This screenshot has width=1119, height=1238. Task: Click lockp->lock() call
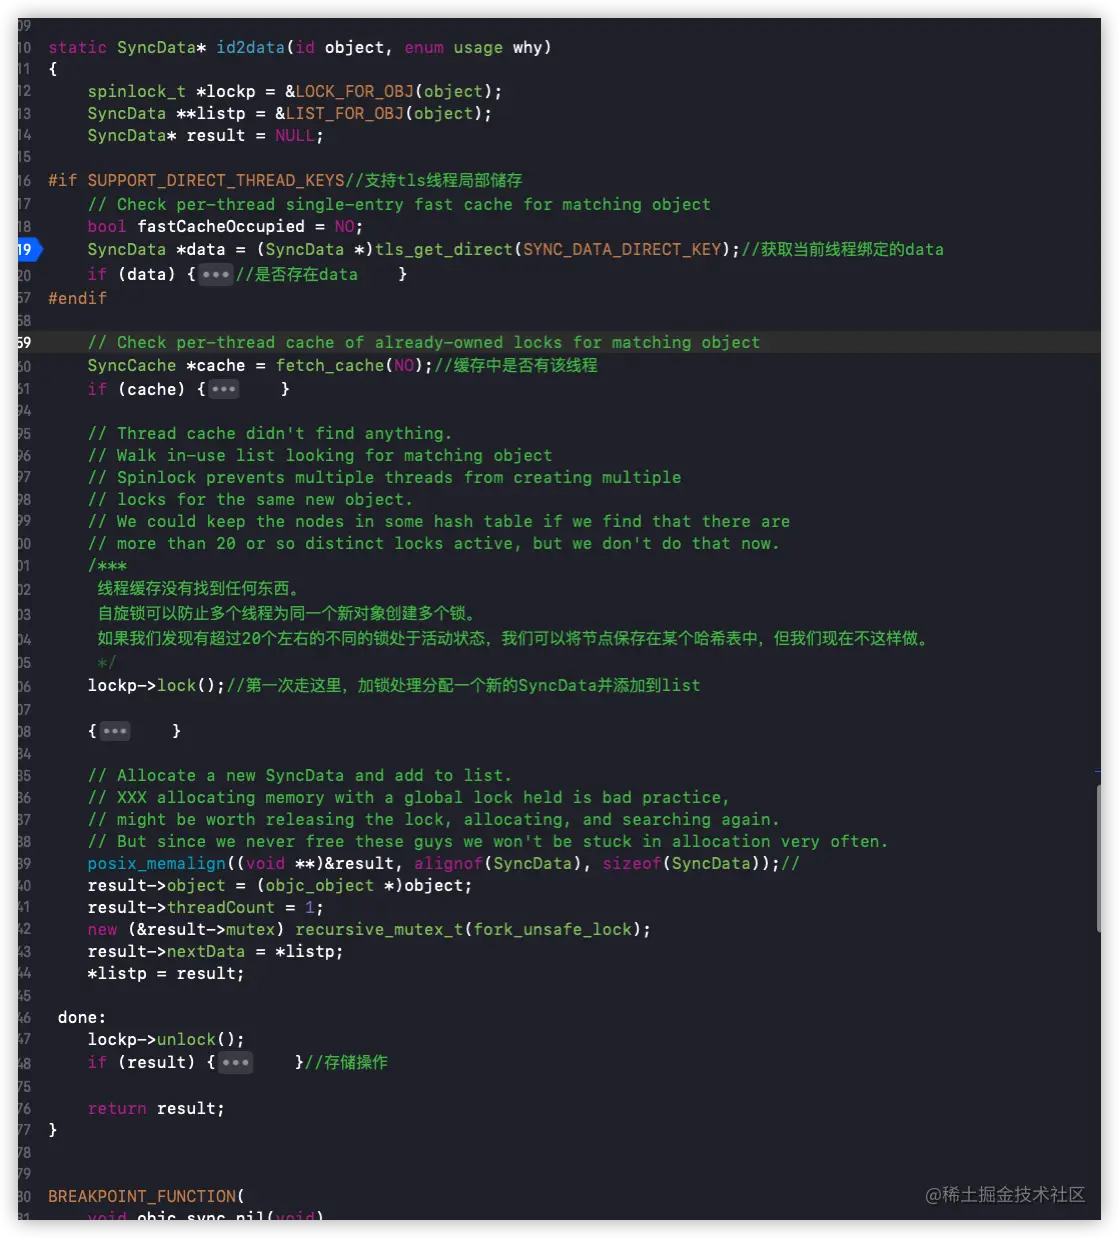[157, 685]
